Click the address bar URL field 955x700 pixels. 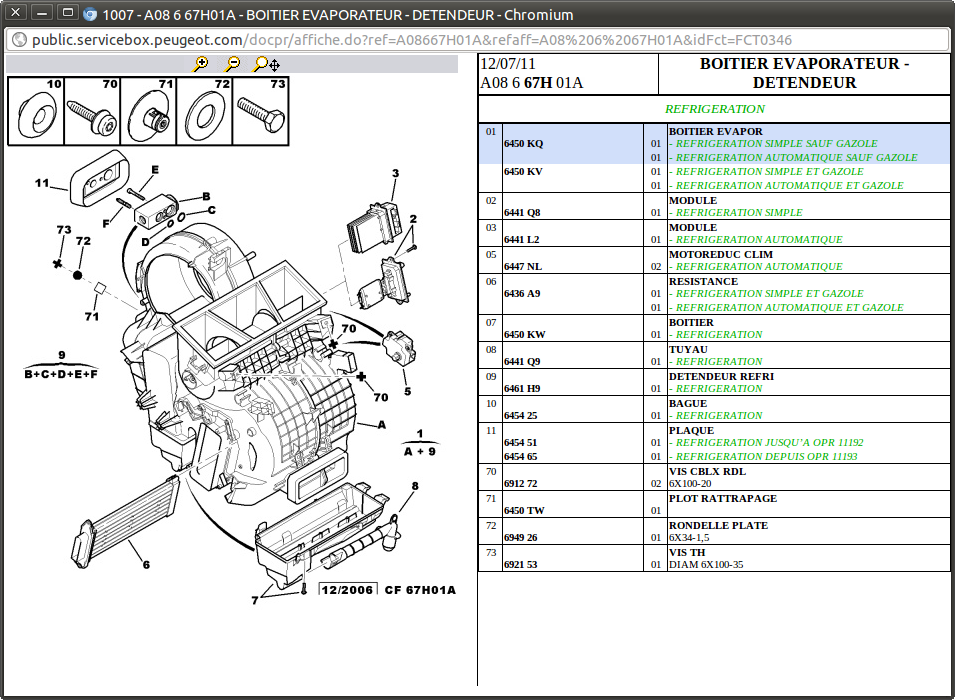pos(477,40)
